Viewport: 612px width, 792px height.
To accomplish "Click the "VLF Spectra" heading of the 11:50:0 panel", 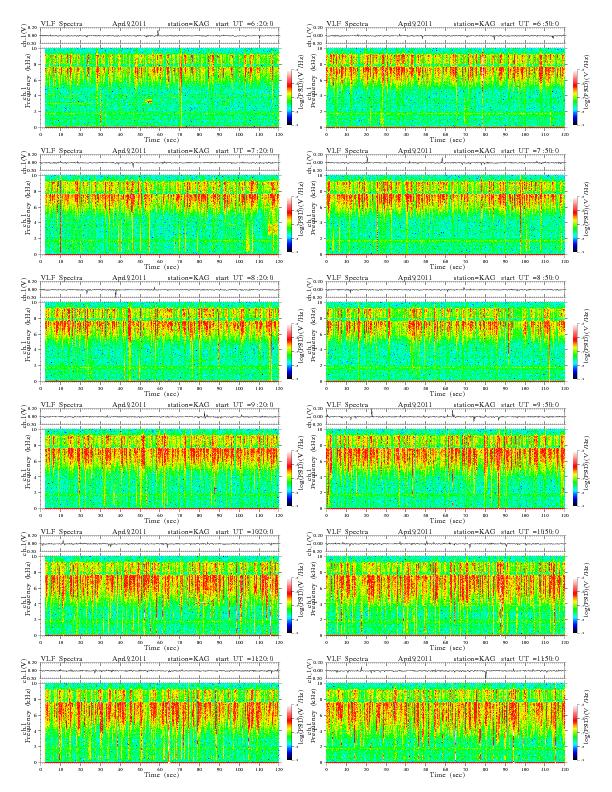I will [347, 659].
